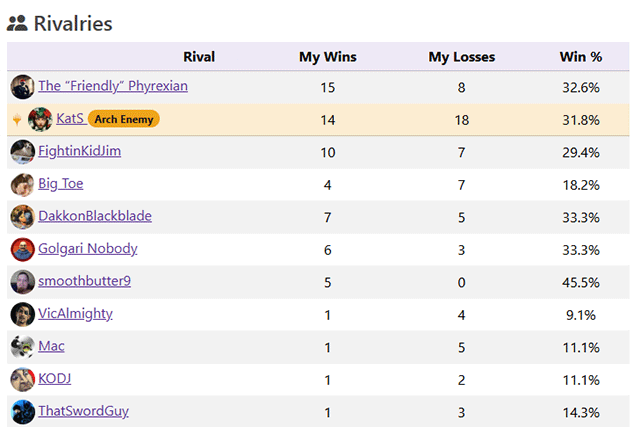Open KODJ profile link
The image size is (640, 427).
pos(54,379)
